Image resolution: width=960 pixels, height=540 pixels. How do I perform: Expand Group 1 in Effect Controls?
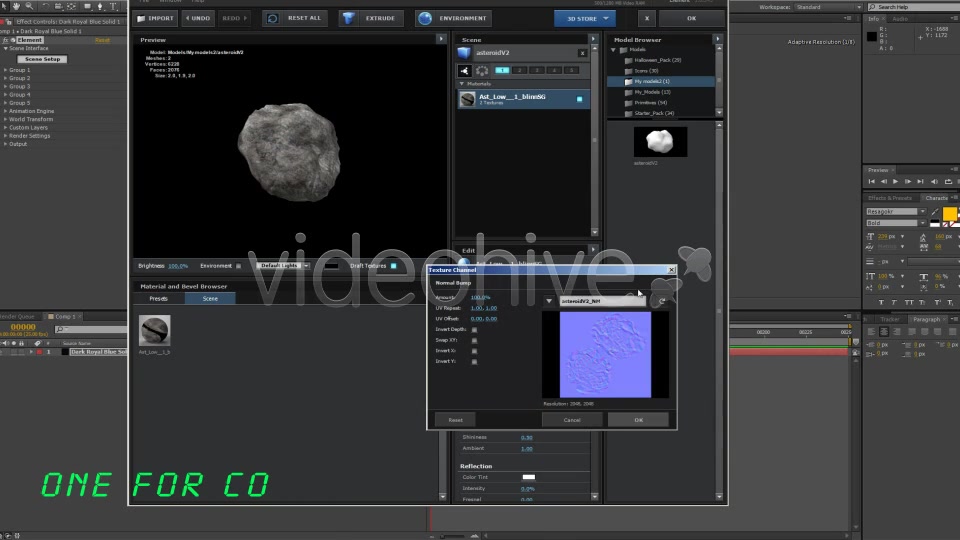6,70
